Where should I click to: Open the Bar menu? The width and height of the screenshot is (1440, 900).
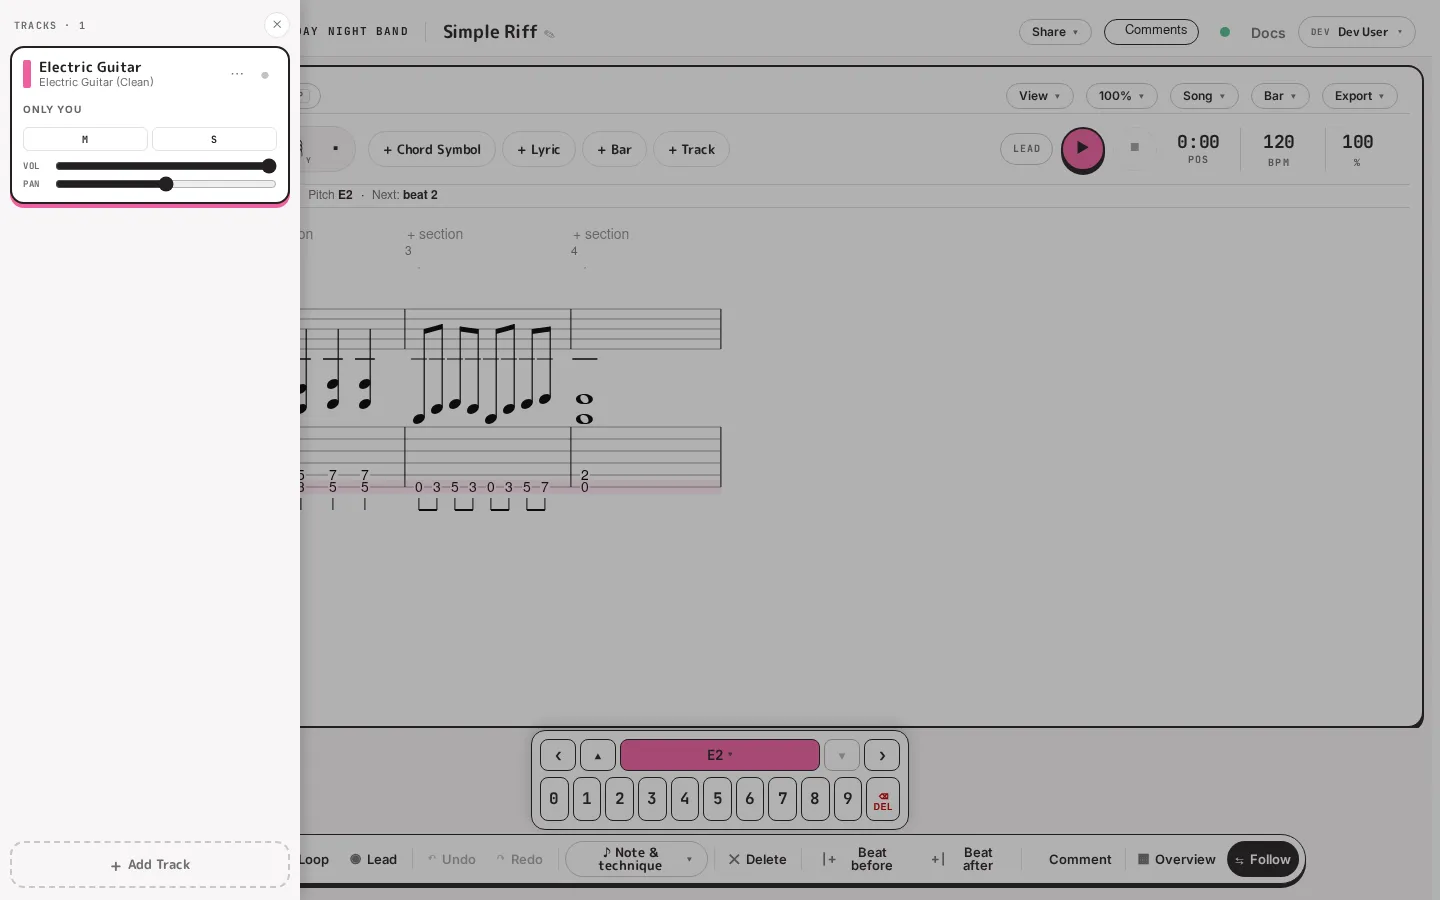(1280, 96)
